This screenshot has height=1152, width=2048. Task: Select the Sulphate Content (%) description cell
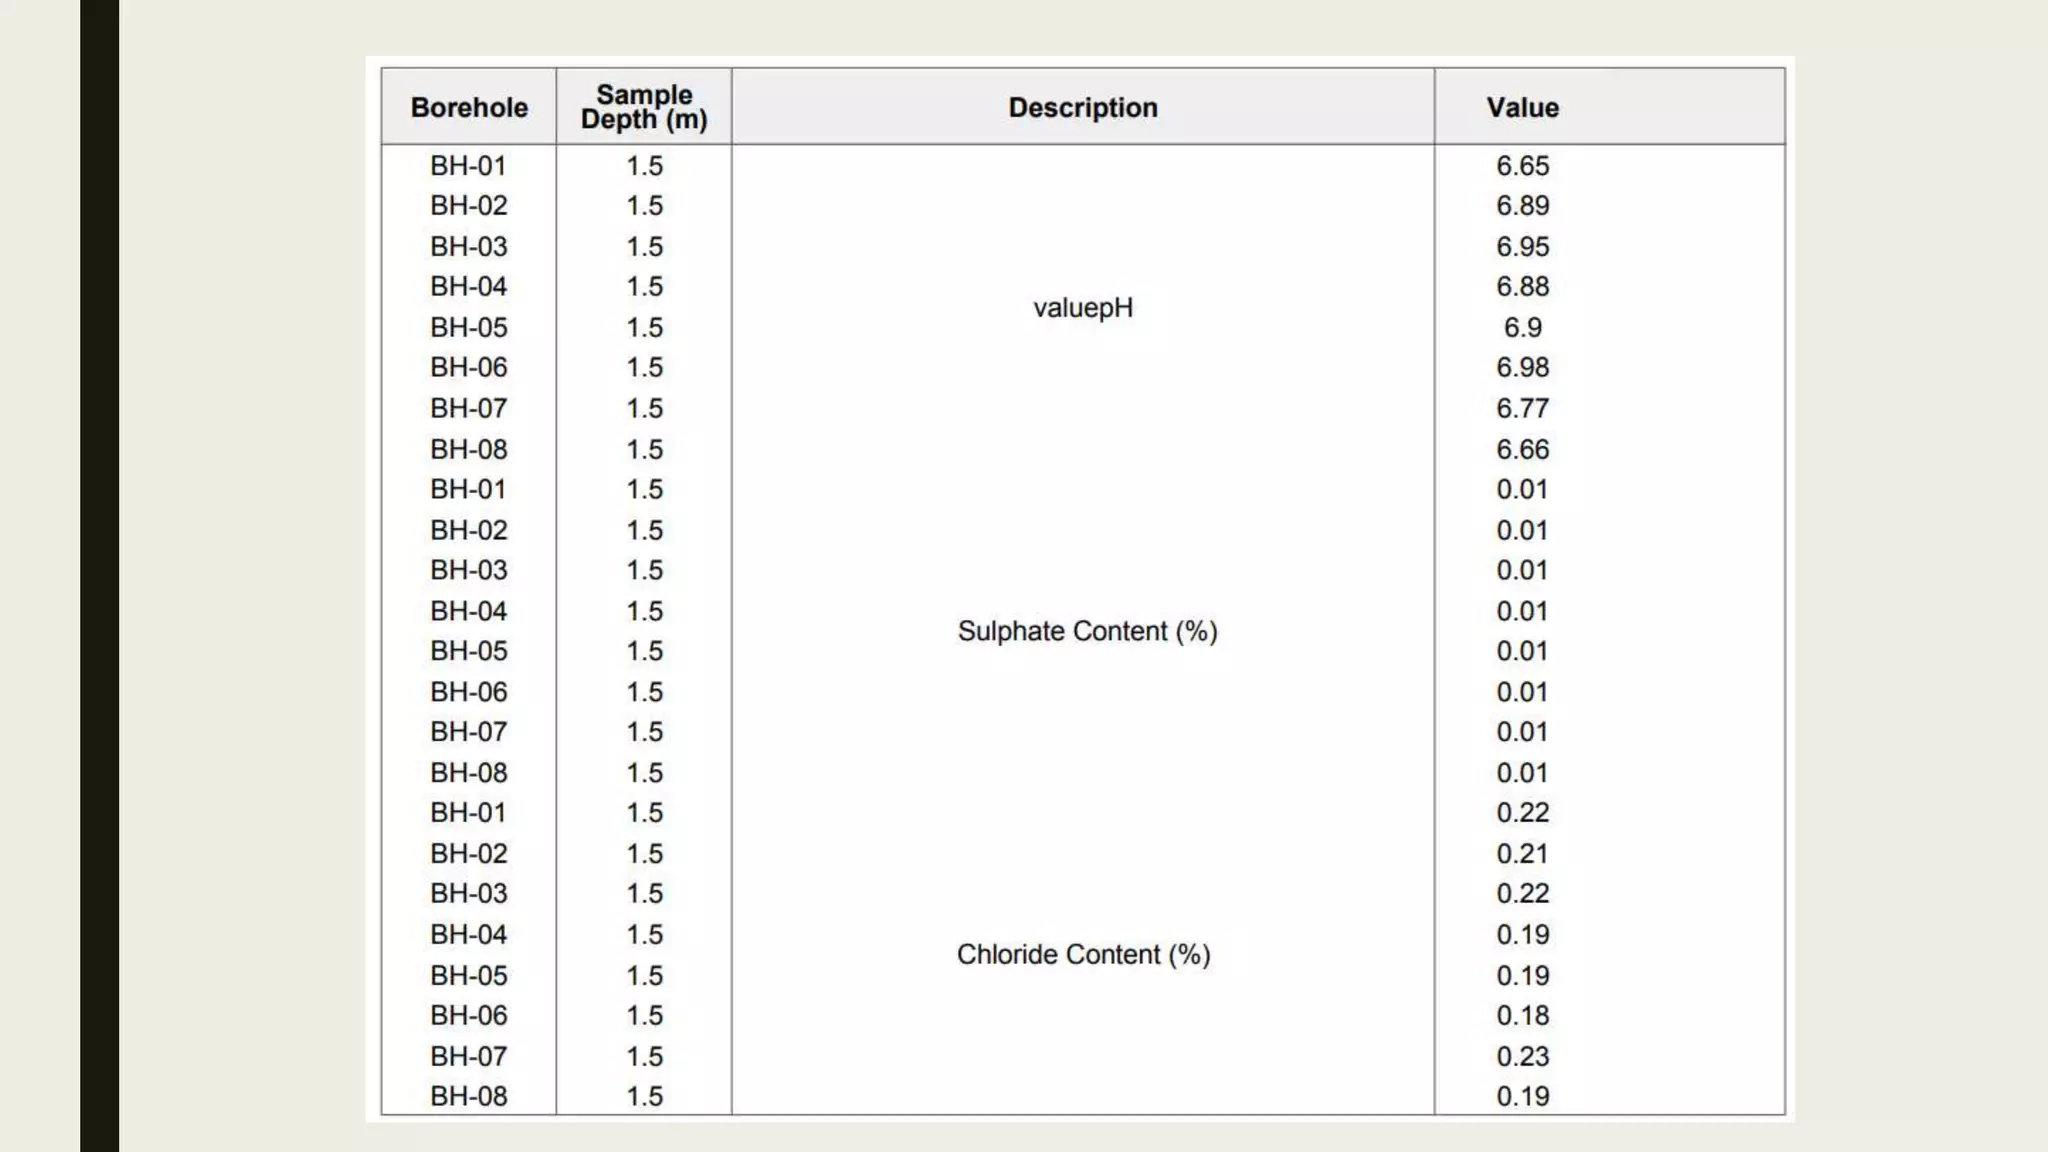(x=1087, y=631)
